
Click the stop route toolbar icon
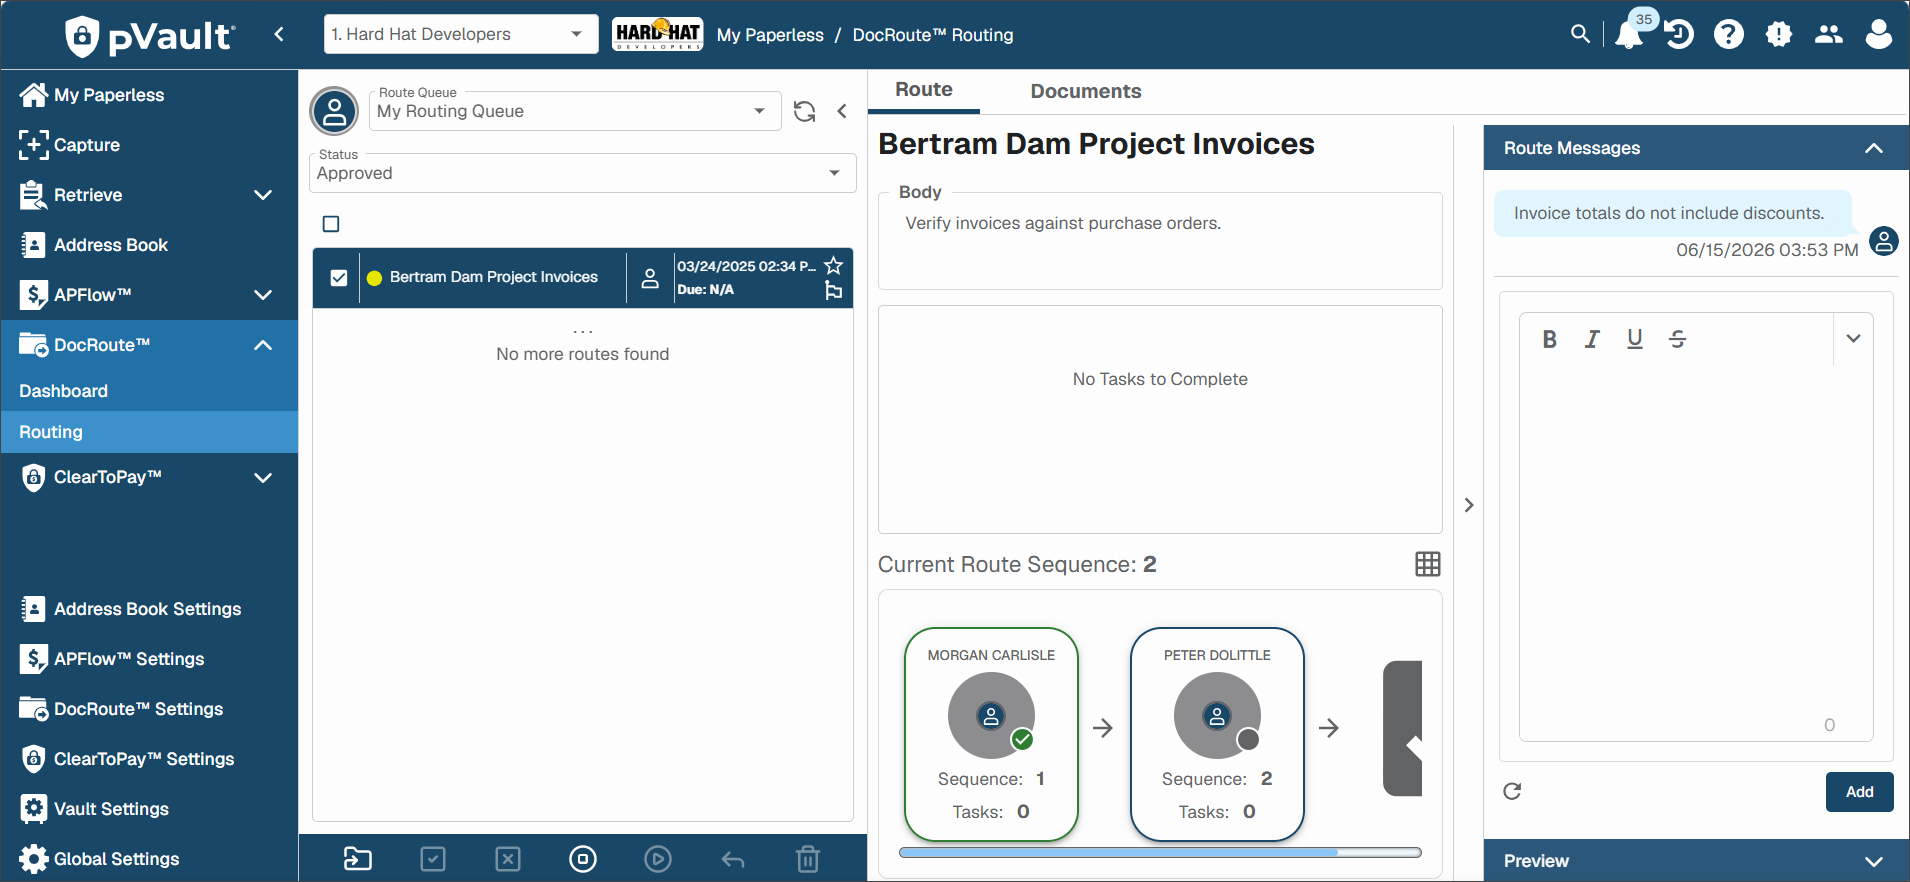point(583,859)
